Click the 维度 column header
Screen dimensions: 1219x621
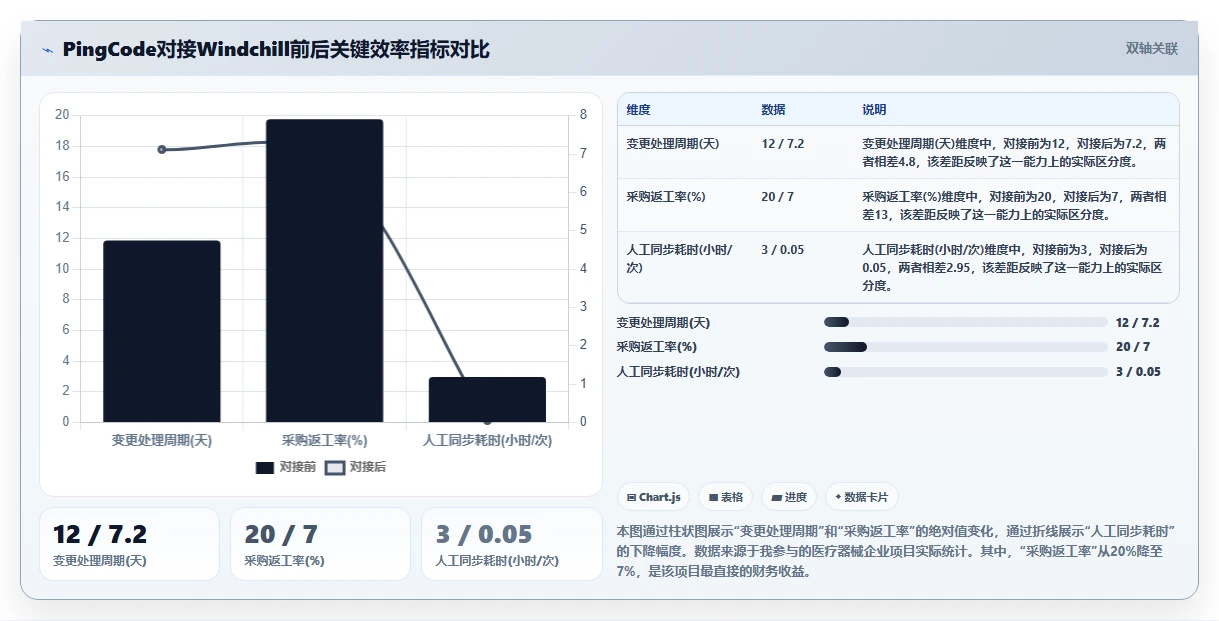pyautogui.click(x=639, y=110)
